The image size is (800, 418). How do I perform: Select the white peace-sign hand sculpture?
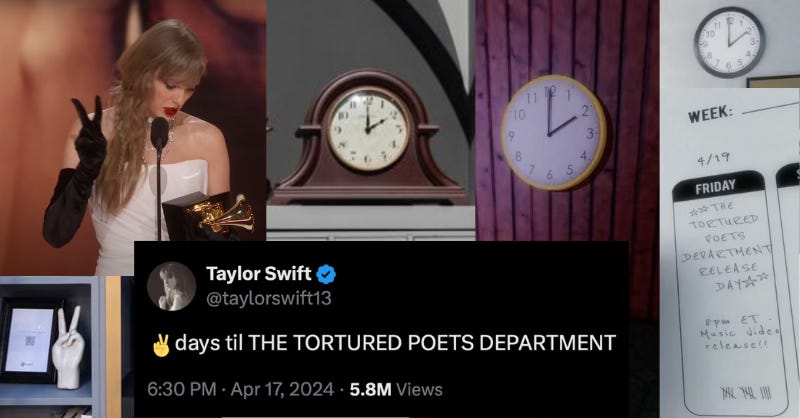pos(68,347)
